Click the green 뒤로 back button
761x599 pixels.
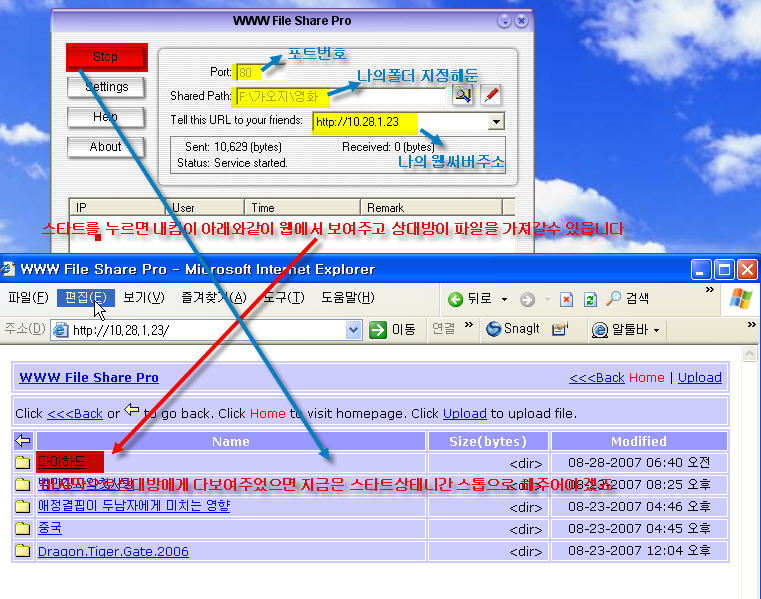[470, 299]
